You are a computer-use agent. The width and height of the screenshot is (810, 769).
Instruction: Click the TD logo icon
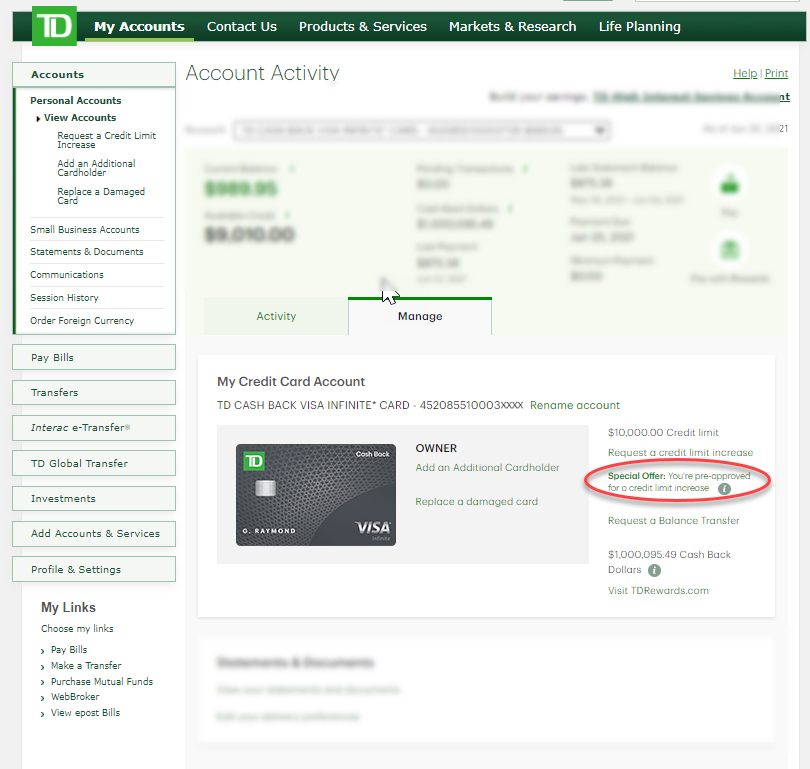[54, 27]
